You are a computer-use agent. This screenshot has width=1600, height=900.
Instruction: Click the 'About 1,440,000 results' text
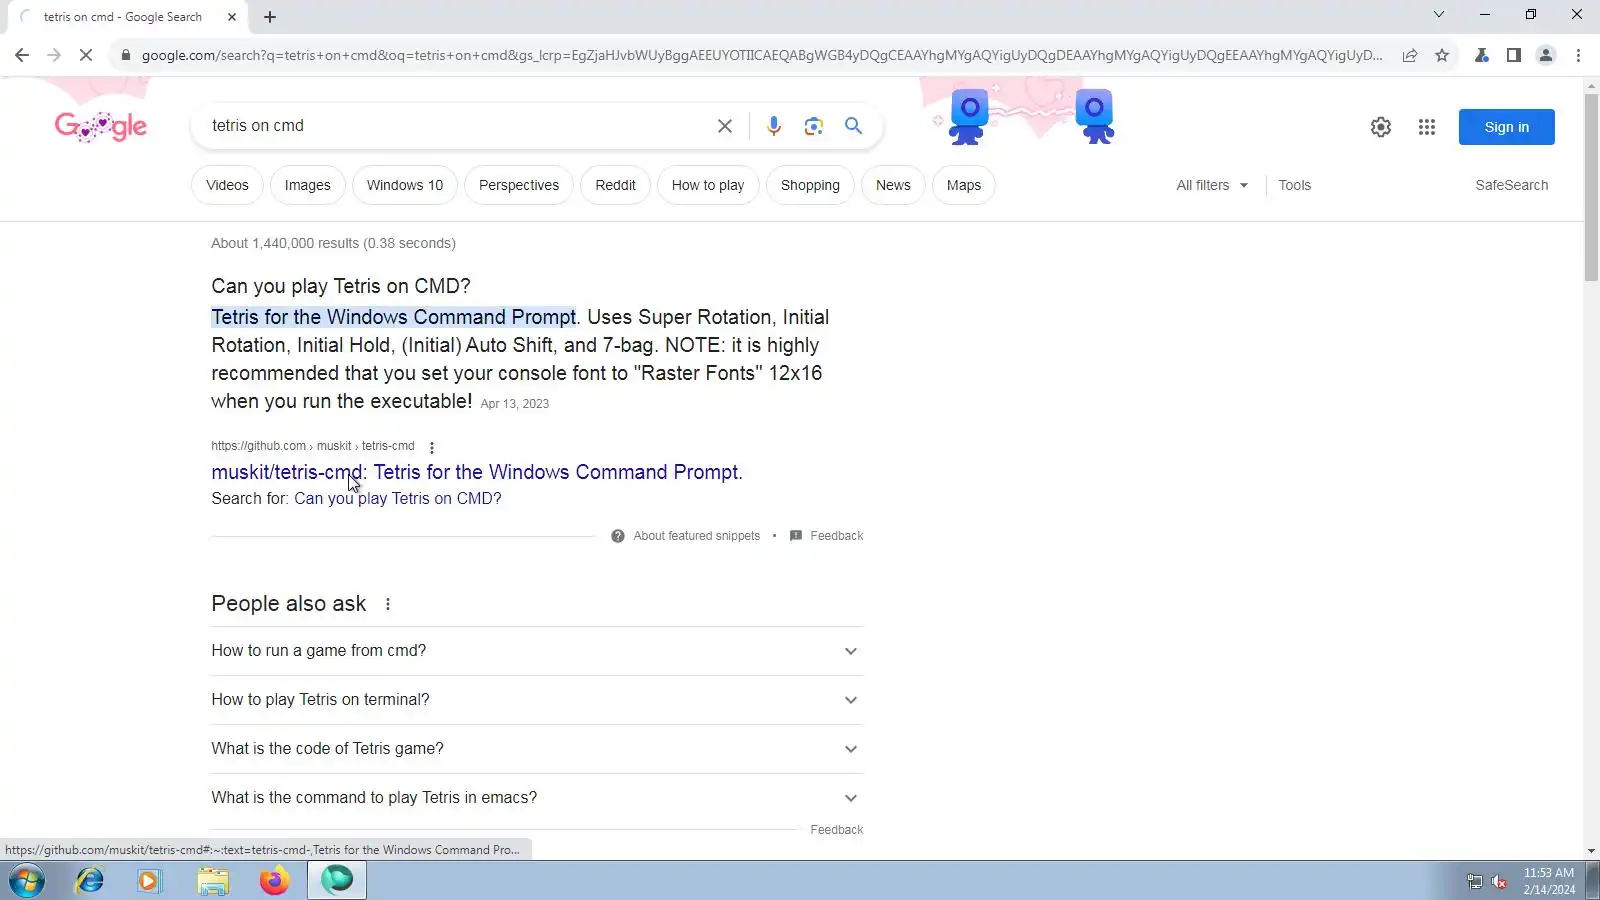(x=333, y=243)
